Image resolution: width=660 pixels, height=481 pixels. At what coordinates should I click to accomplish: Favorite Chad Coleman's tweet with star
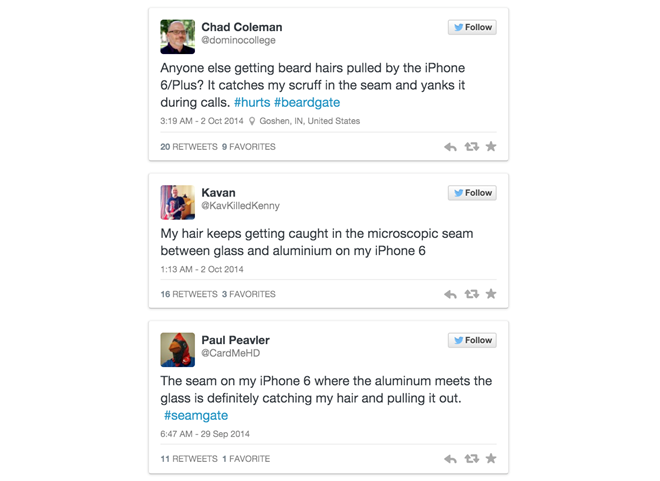pos(491,147)
